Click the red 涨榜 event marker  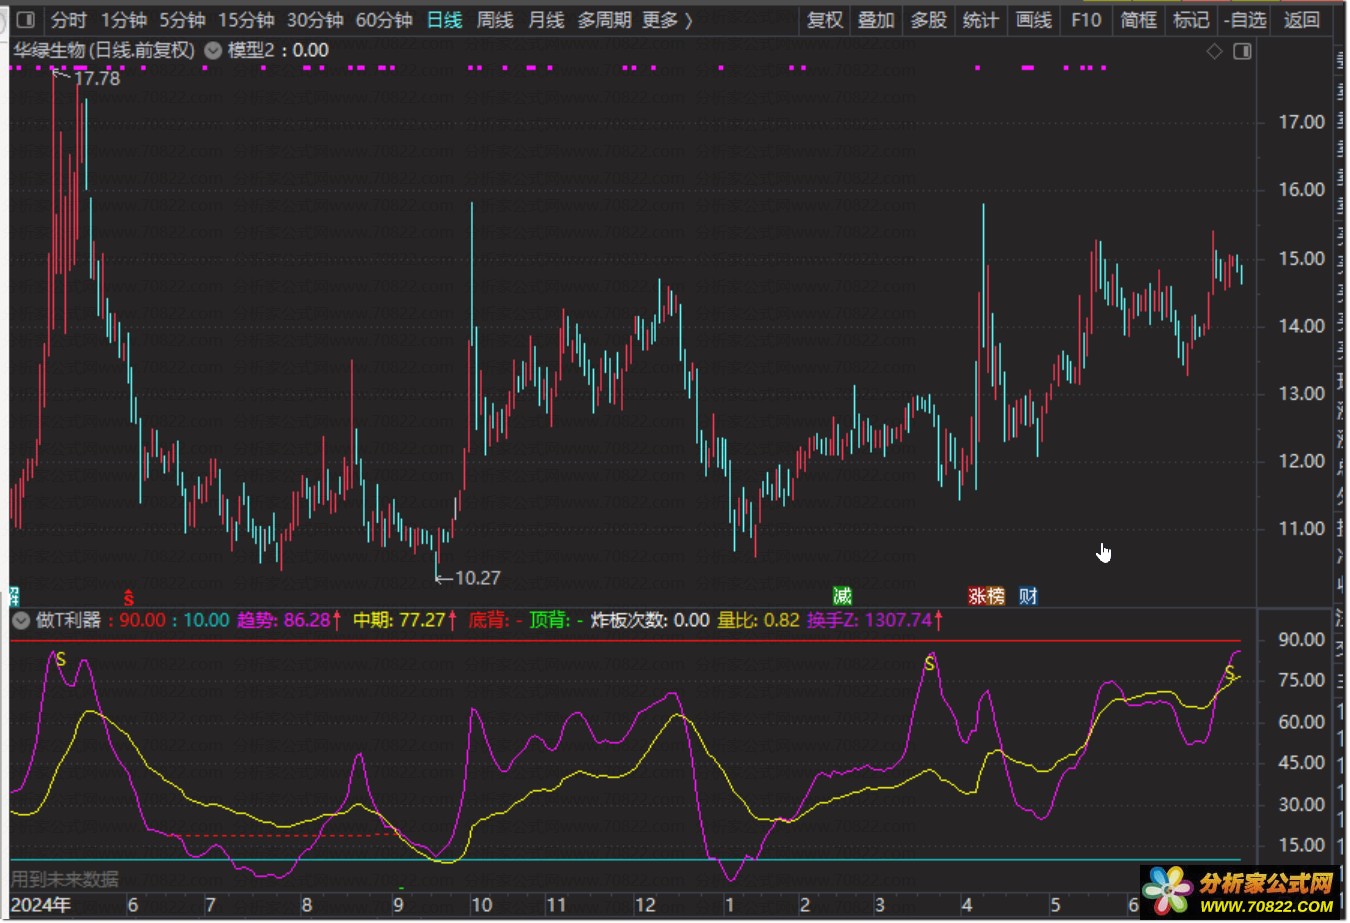986,596
